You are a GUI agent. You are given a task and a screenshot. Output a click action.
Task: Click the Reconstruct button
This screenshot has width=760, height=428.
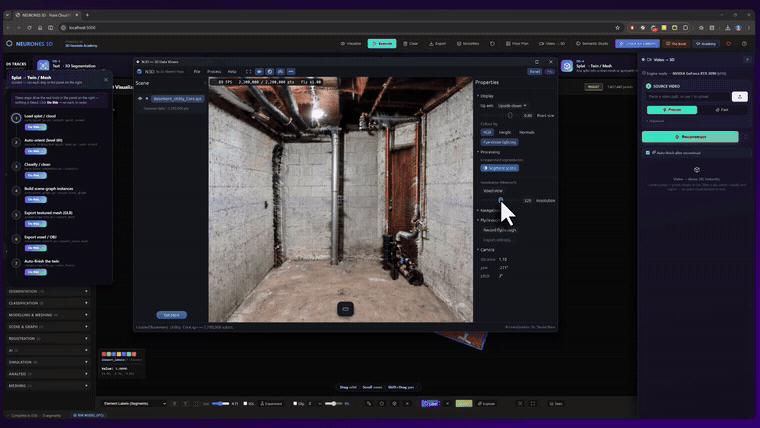pyautogui.click(x=690, y=137)
